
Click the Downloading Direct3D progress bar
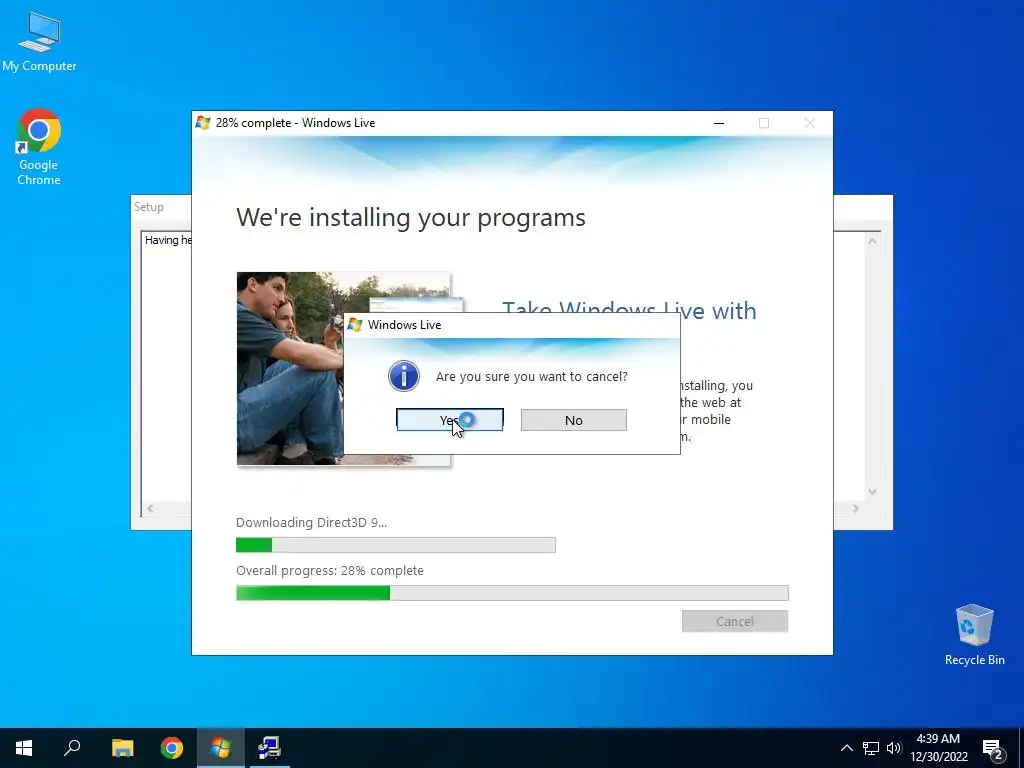396,545
